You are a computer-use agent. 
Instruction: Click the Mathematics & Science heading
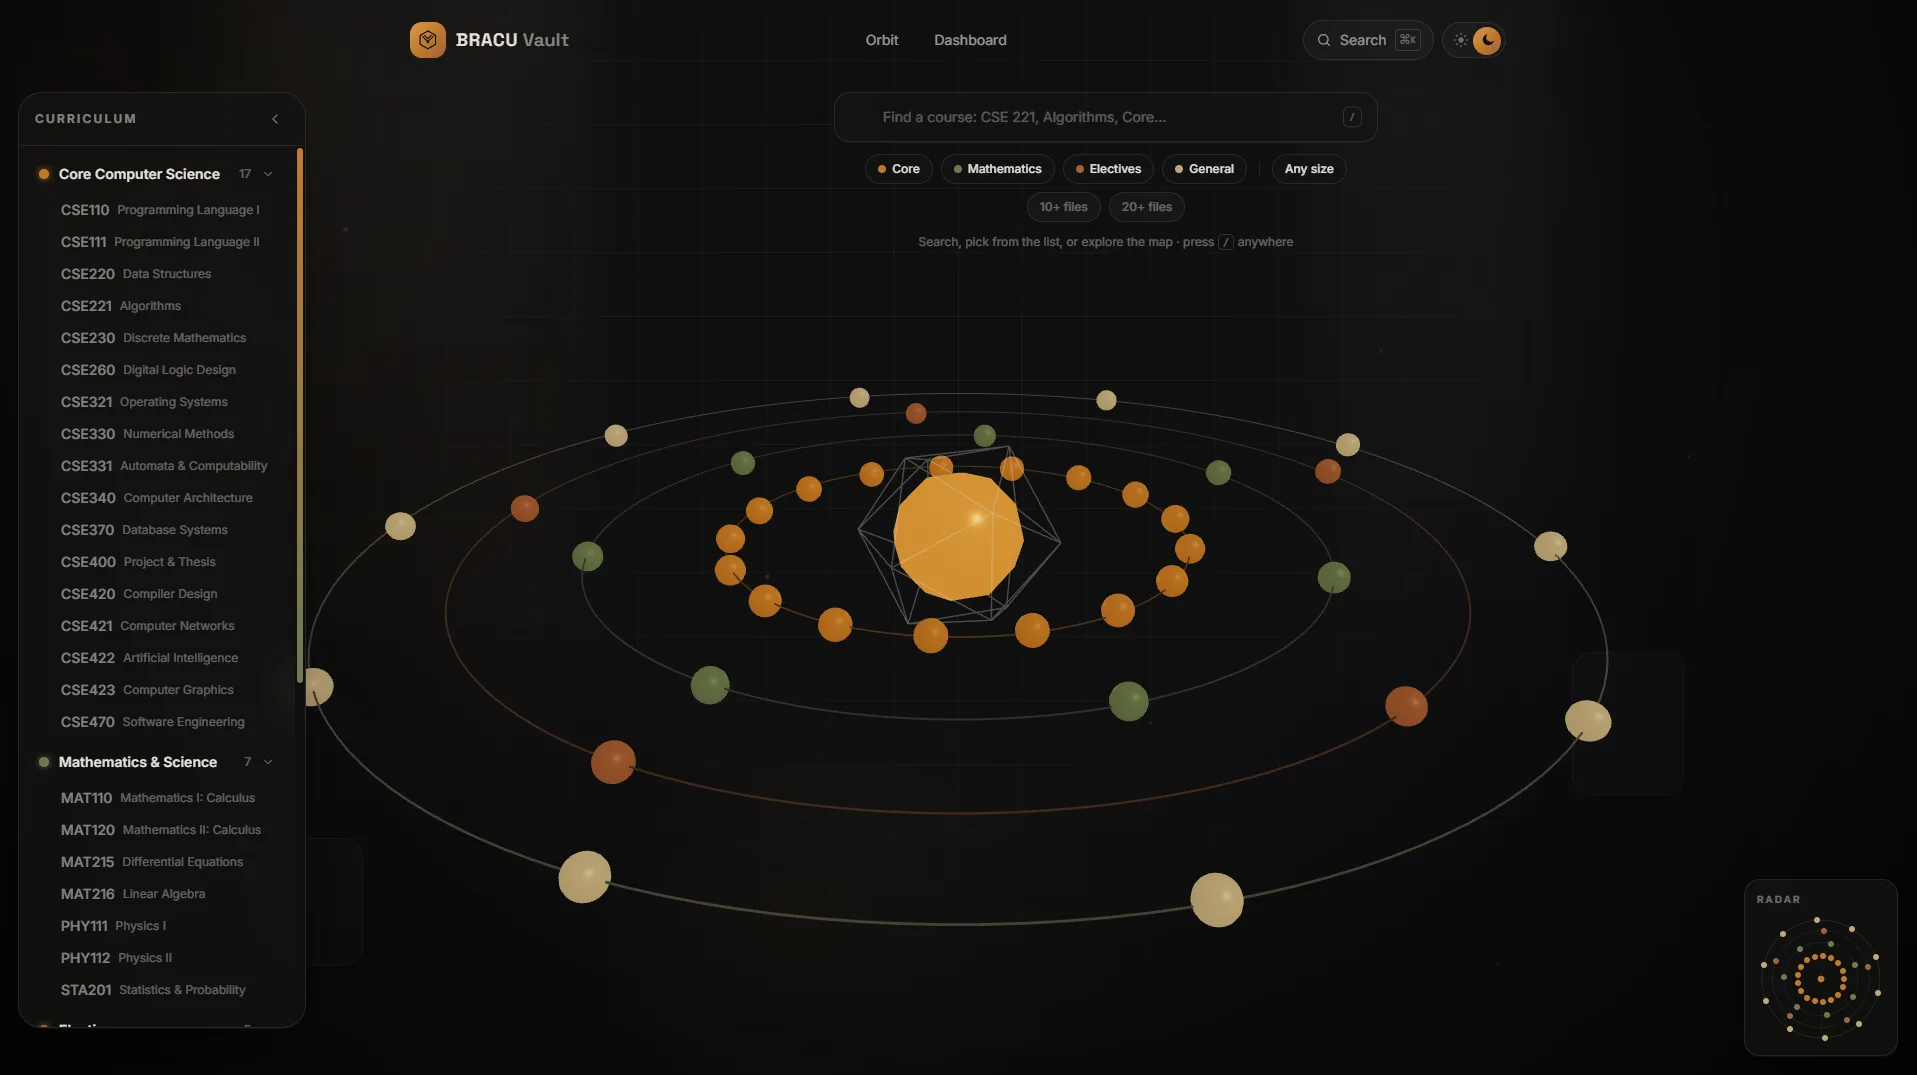(138, 762)
